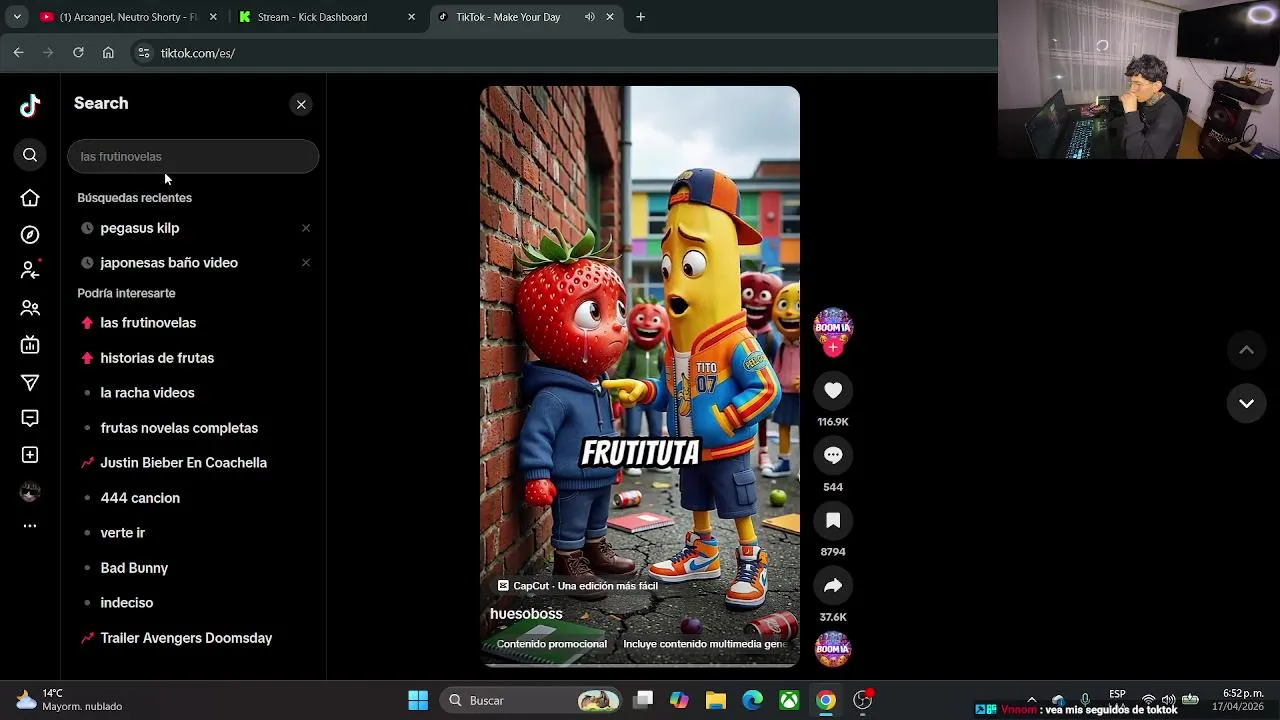
Task: Click the search input field
Action: (x=193, y=156)
